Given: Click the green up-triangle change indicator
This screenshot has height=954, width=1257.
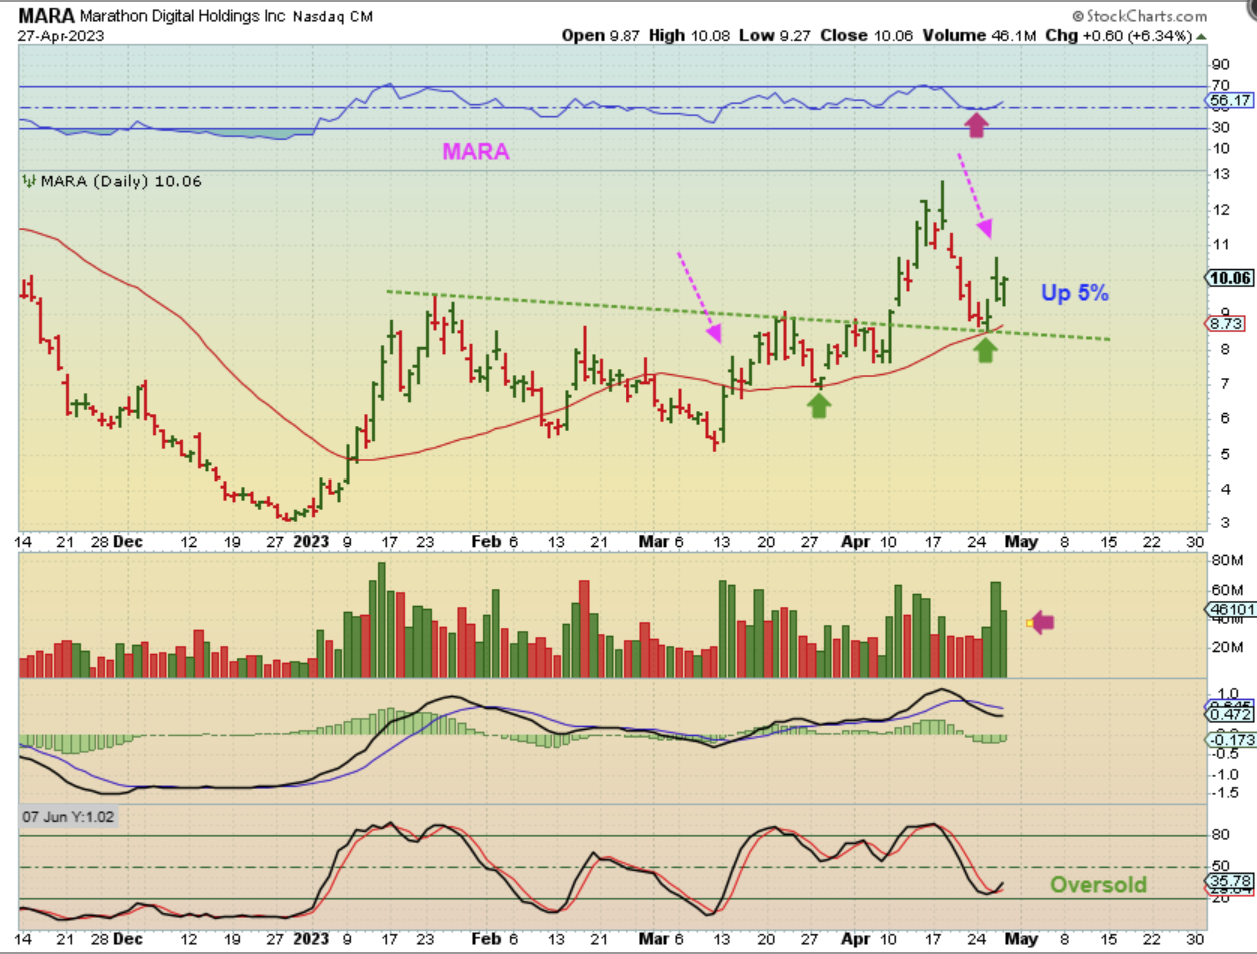Looking at the screenshot, I should pyautogui.click(x=1201, y=36).
